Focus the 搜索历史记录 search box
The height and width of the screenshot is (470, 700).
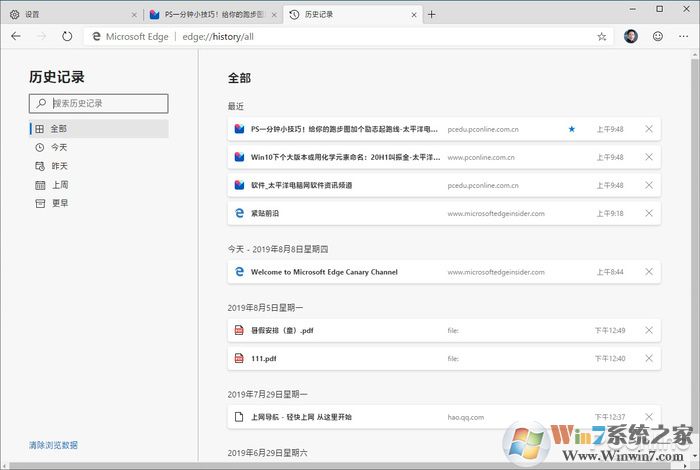click(99, 103)
